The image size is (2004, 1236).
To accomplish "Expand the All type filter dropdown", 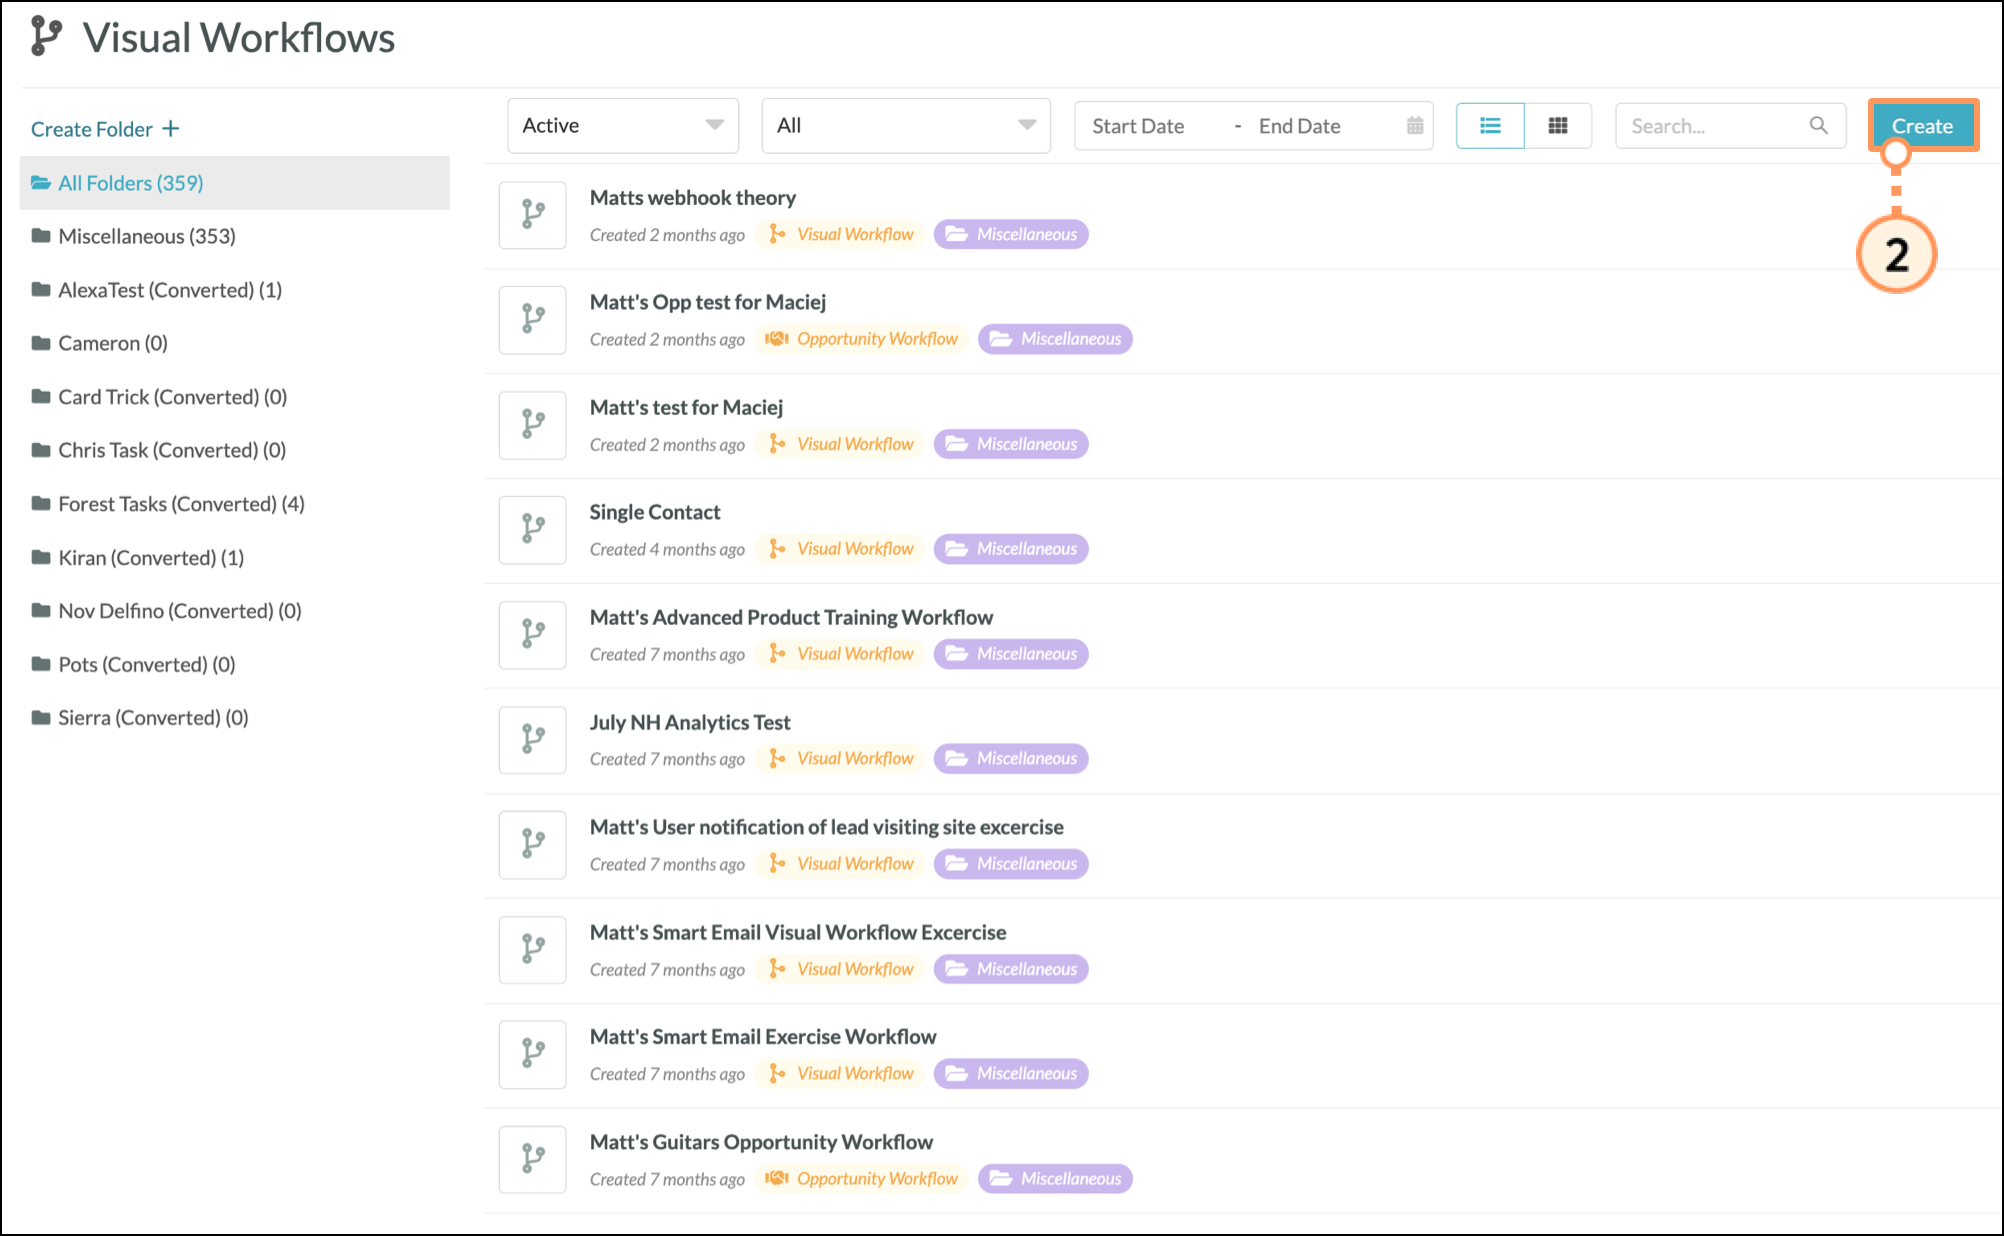I will coord(905,126).
